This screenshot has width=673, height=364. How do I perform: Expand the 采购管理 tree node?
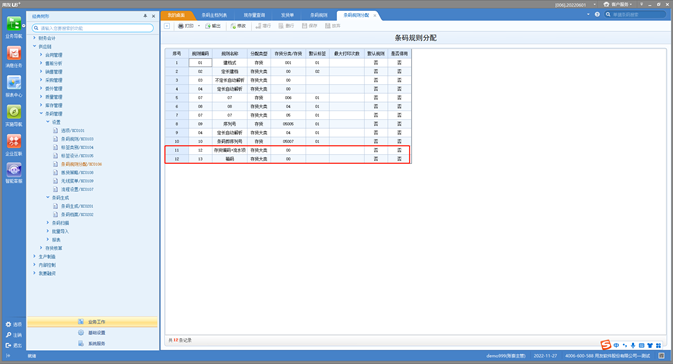pos(41,80)
